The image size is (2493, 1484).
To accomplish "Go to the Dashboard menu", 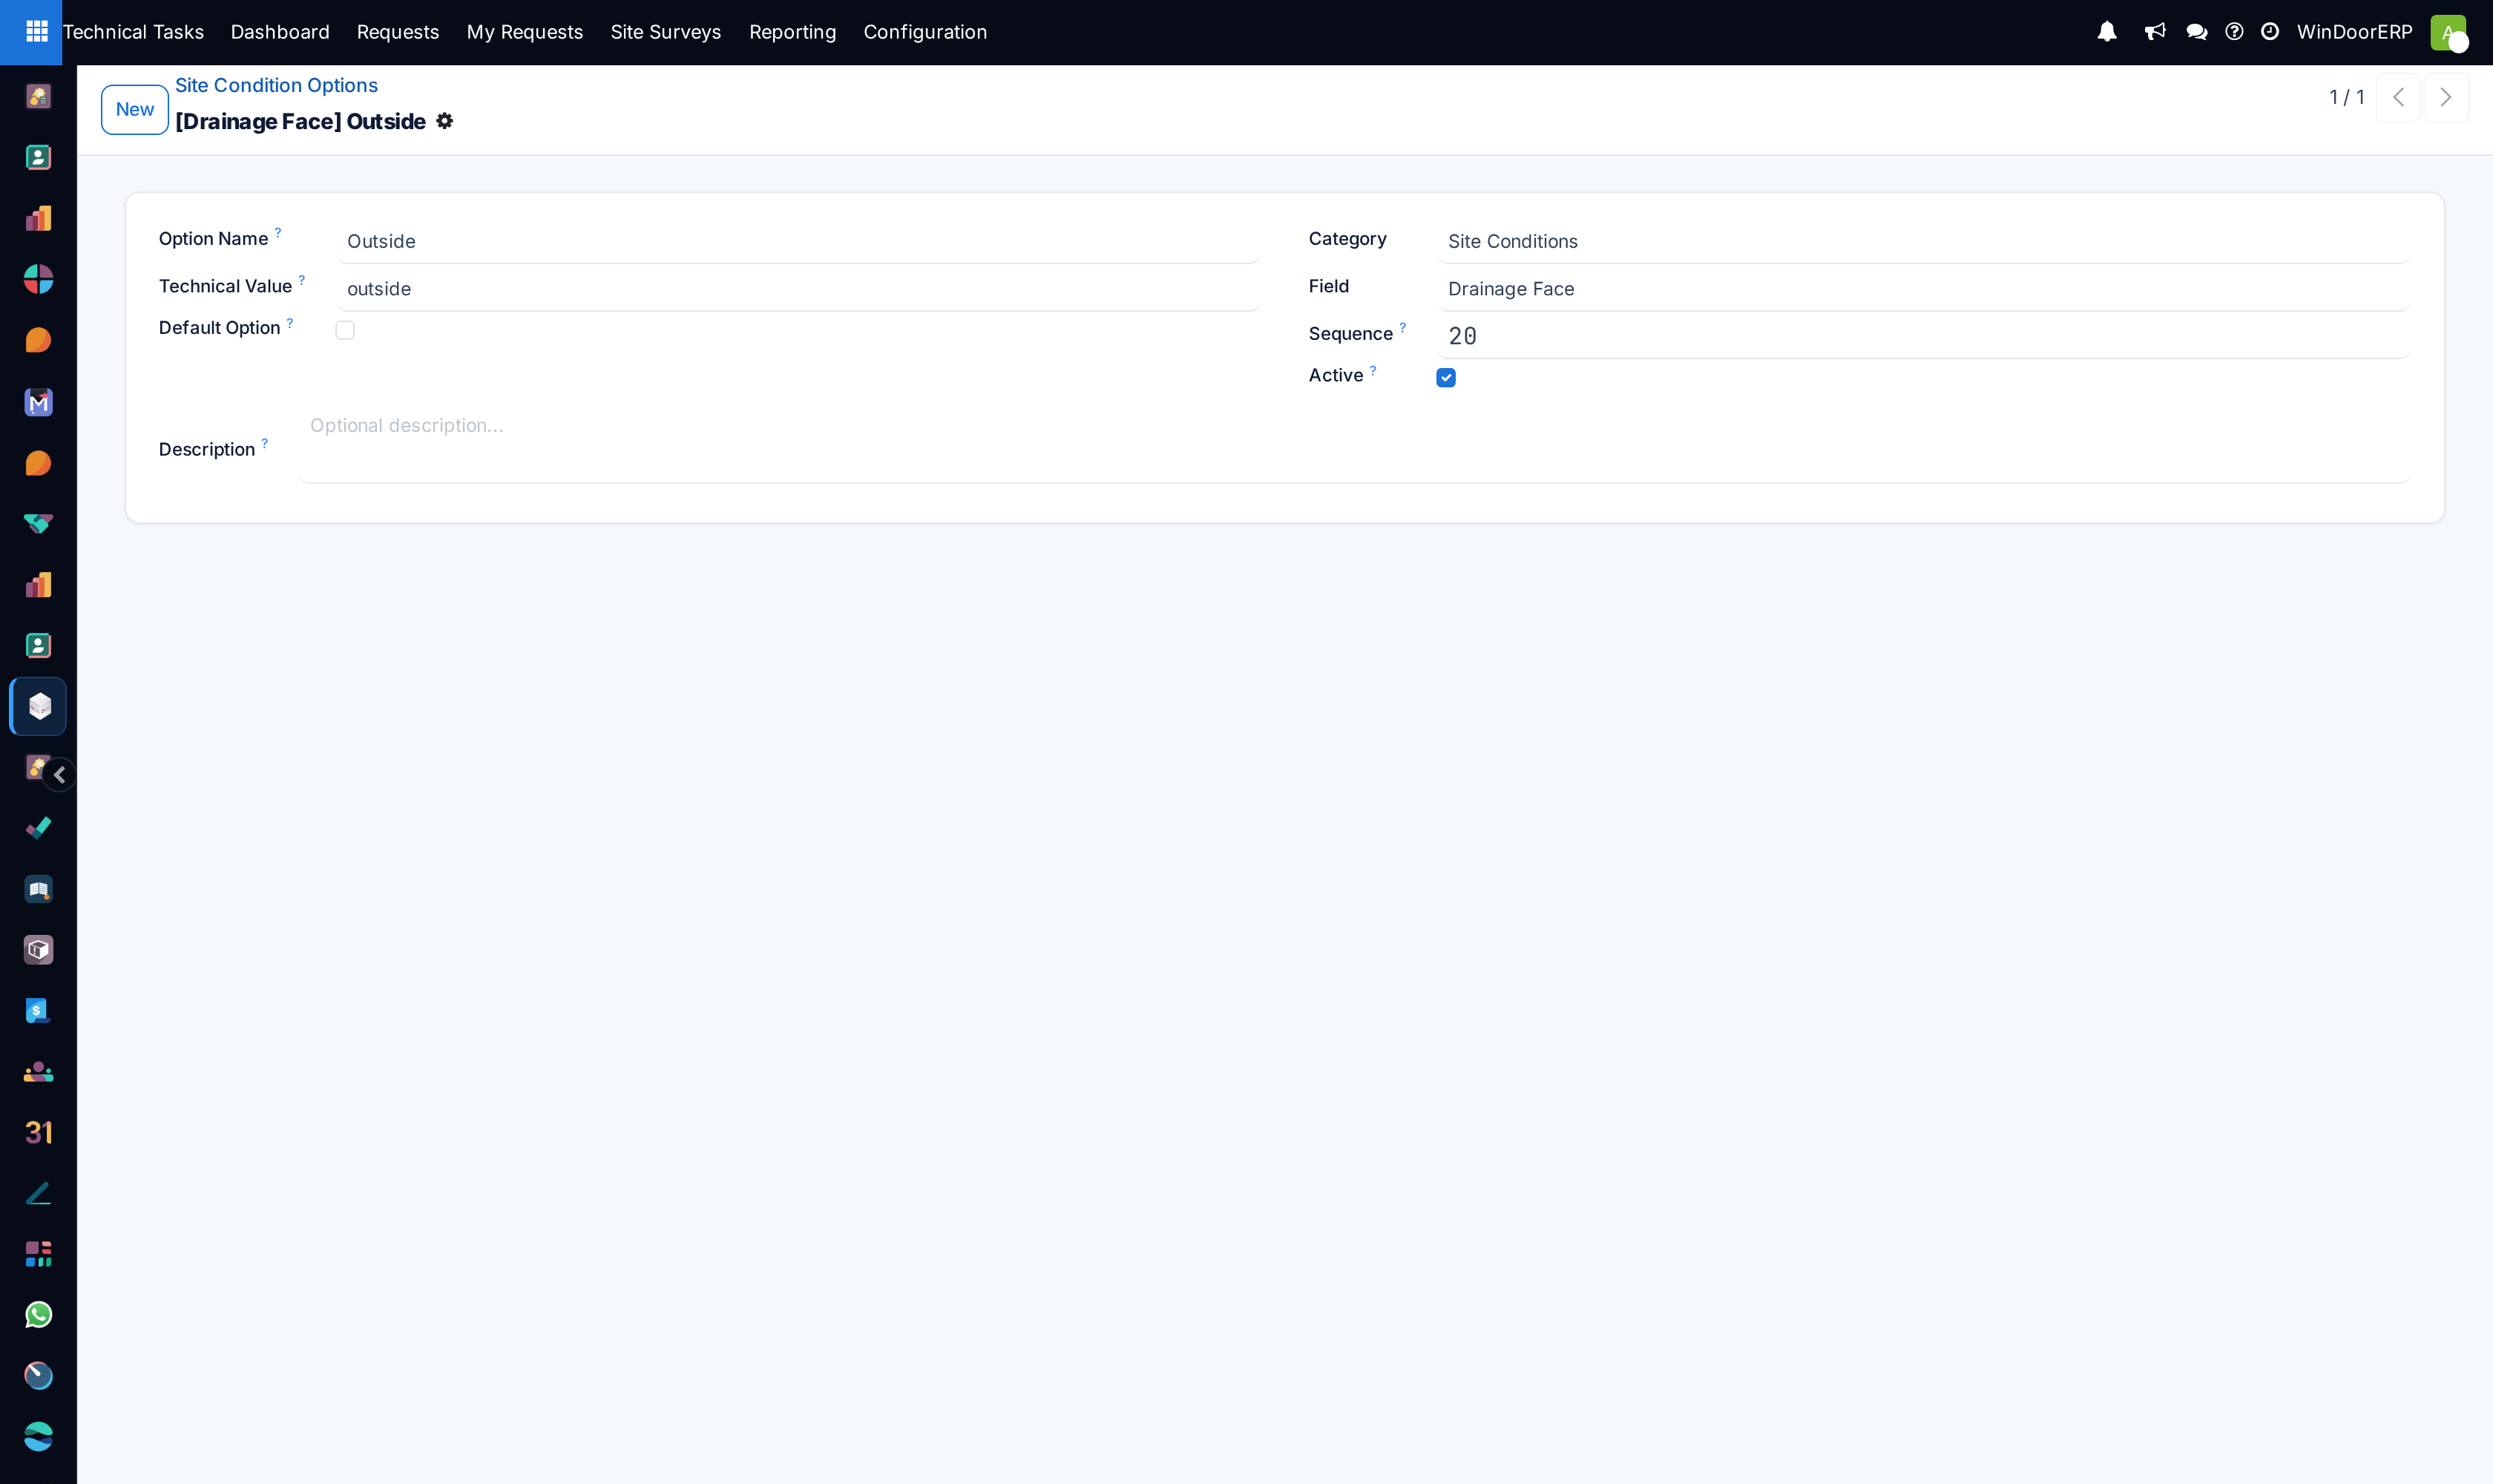I will [x=280, y=32].
